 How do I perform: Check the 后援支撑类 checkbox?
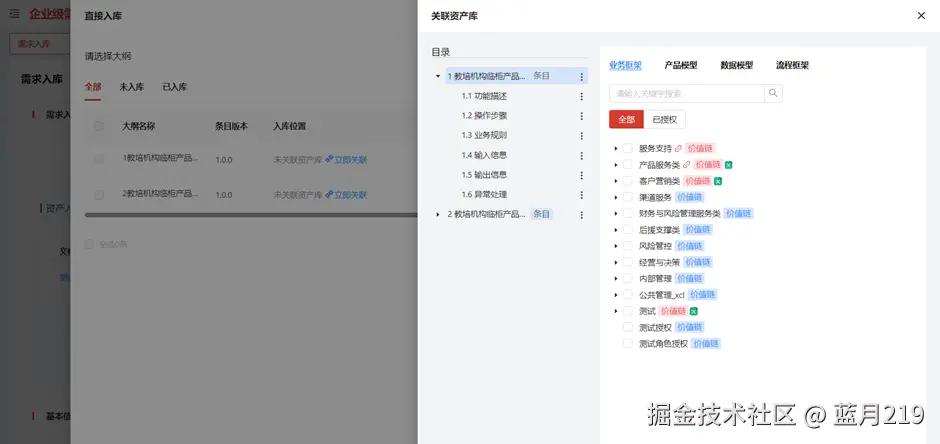[628, 229]
